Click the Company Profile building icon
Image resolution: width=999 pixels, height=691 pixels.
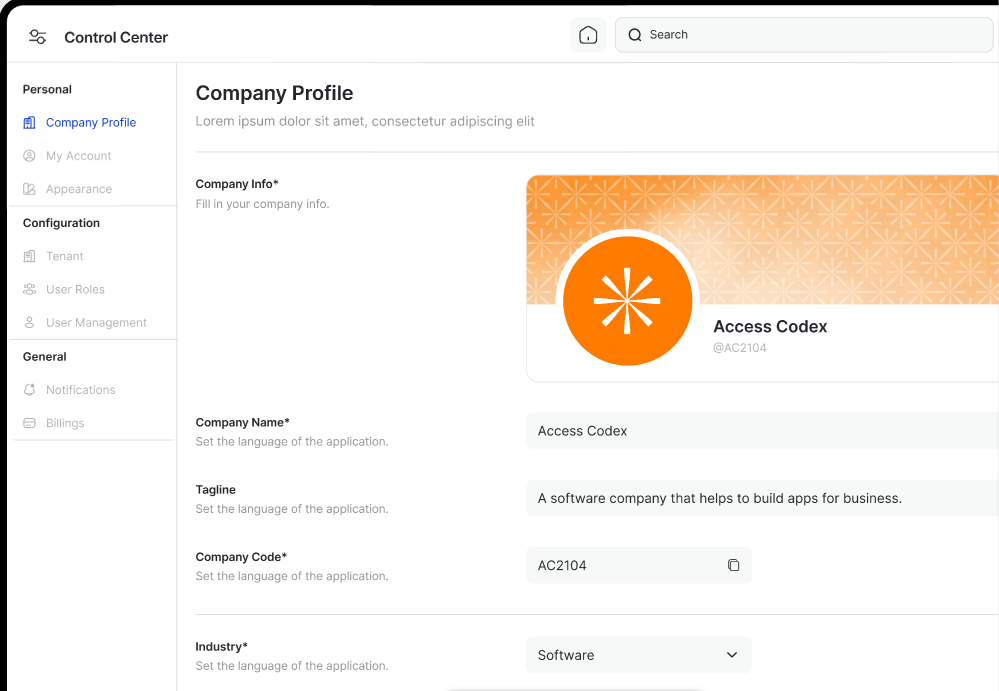(30, 122)
